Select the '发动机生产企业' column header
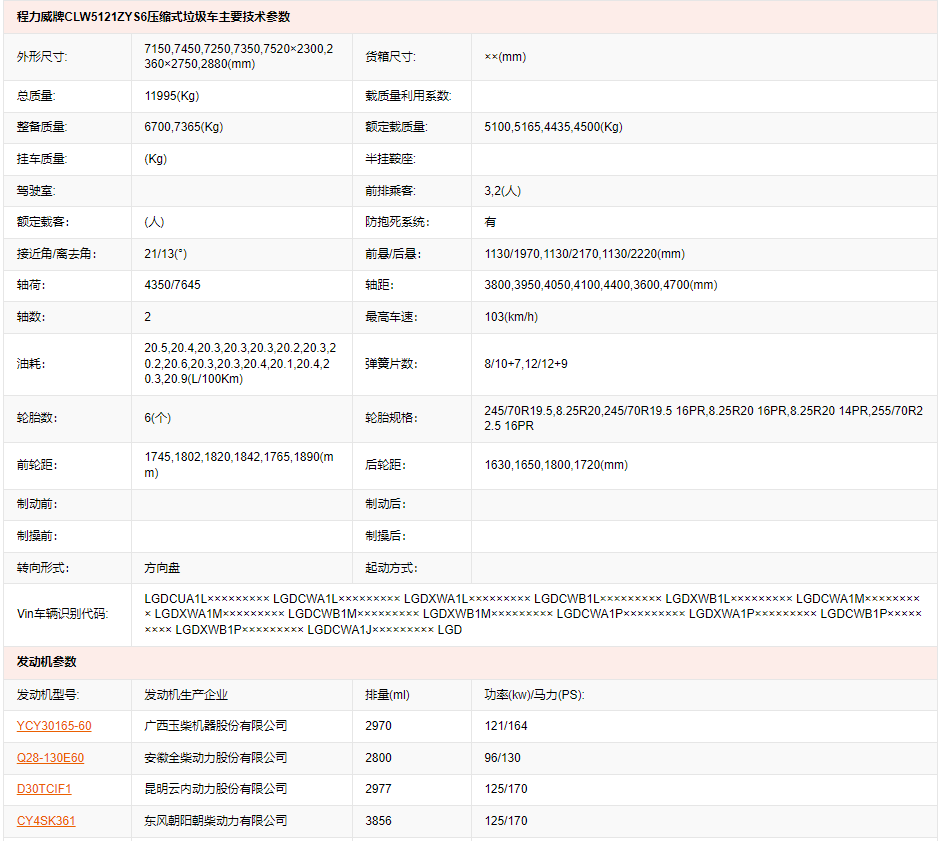 point(186,695)
